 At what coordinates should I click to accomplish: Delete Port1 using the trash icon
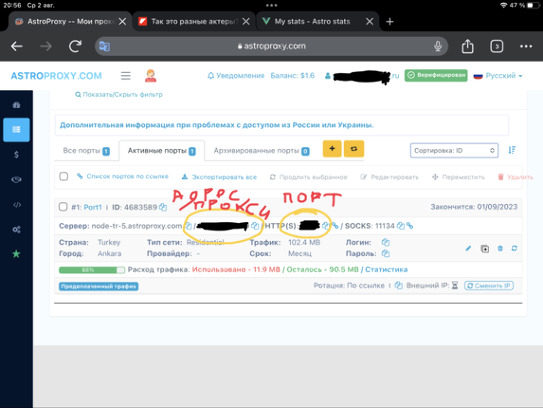(x=500, y=248)
